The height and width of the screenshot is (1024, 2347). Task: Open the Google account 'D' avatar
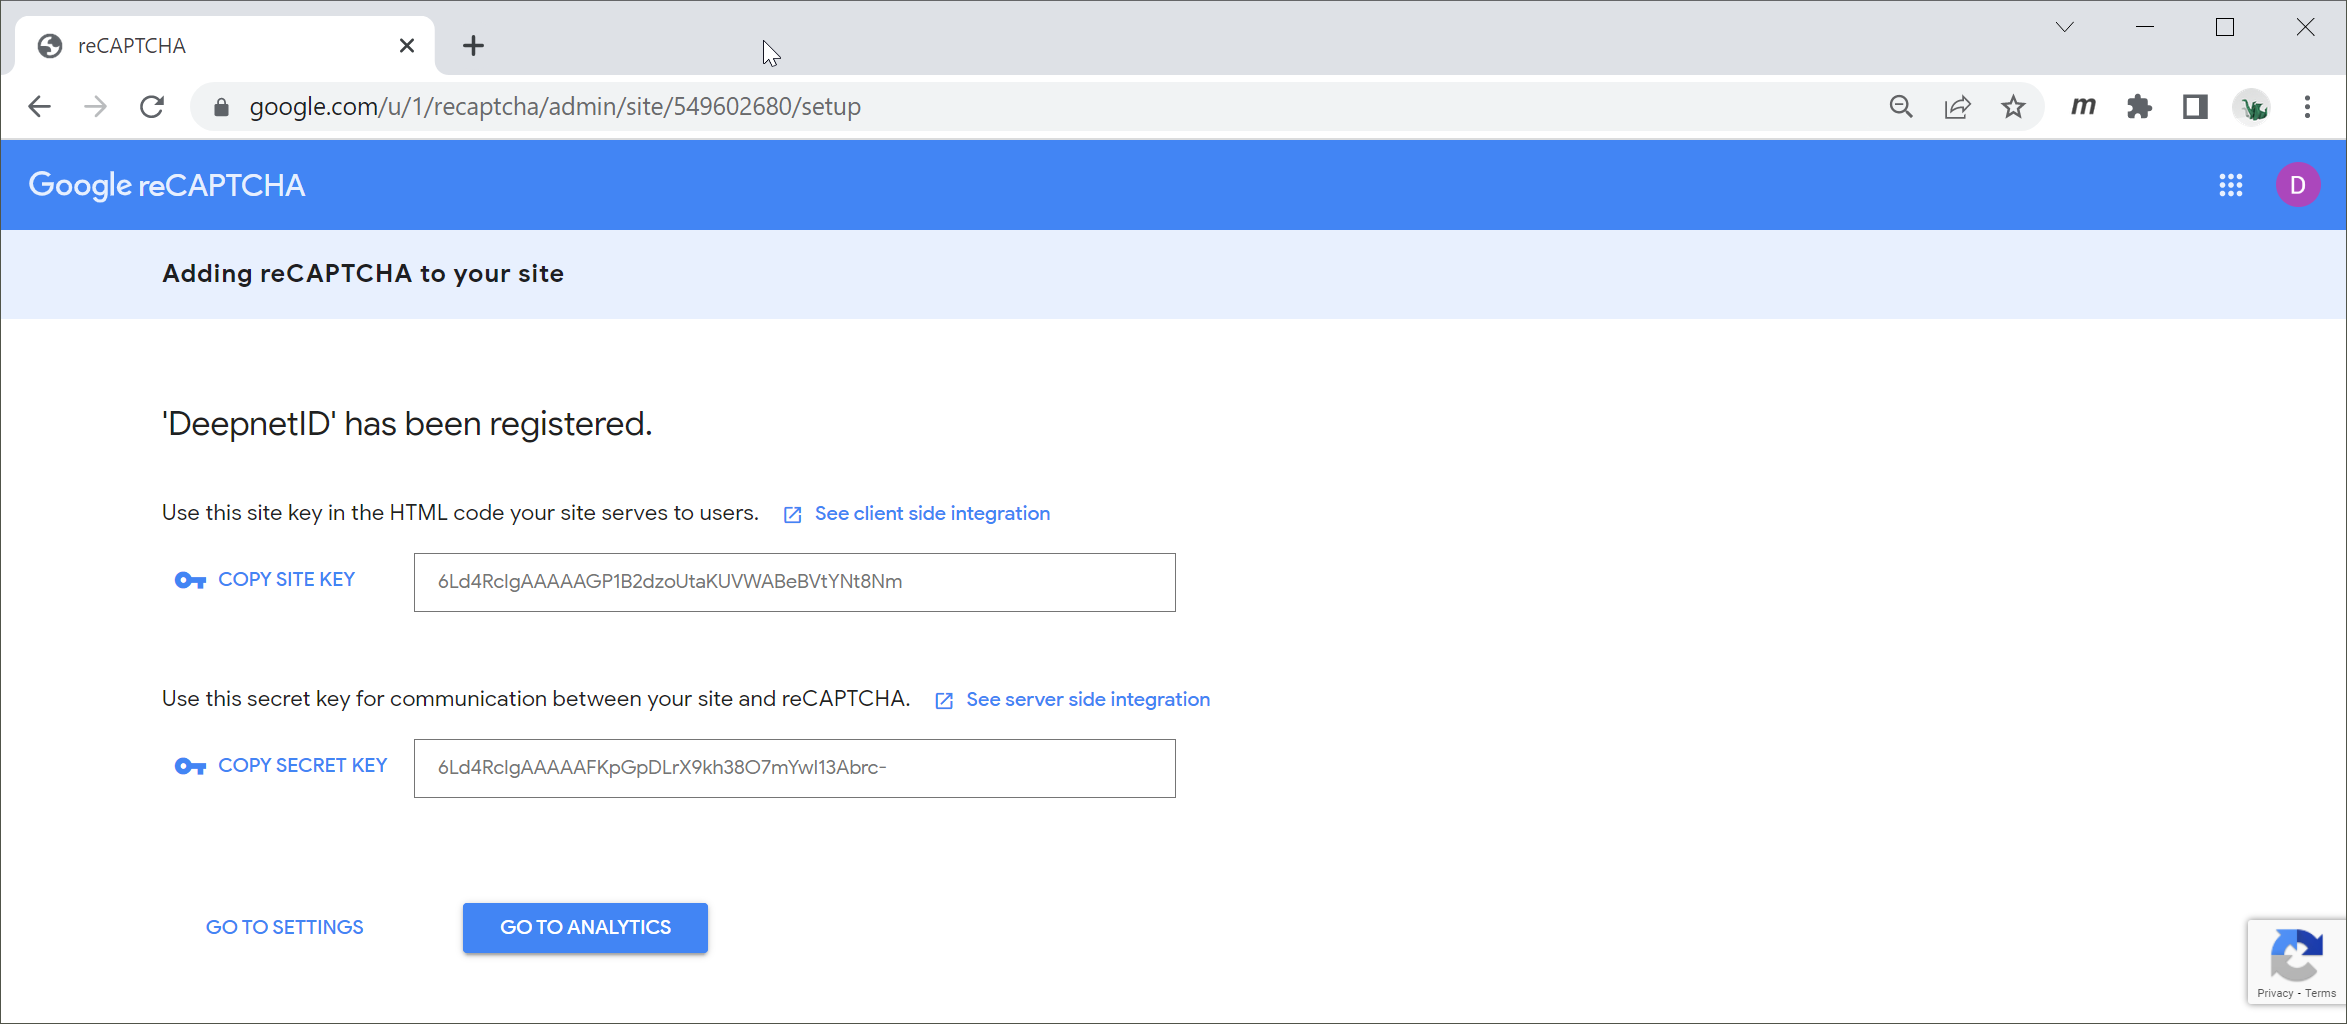(x=2298, y=185)
